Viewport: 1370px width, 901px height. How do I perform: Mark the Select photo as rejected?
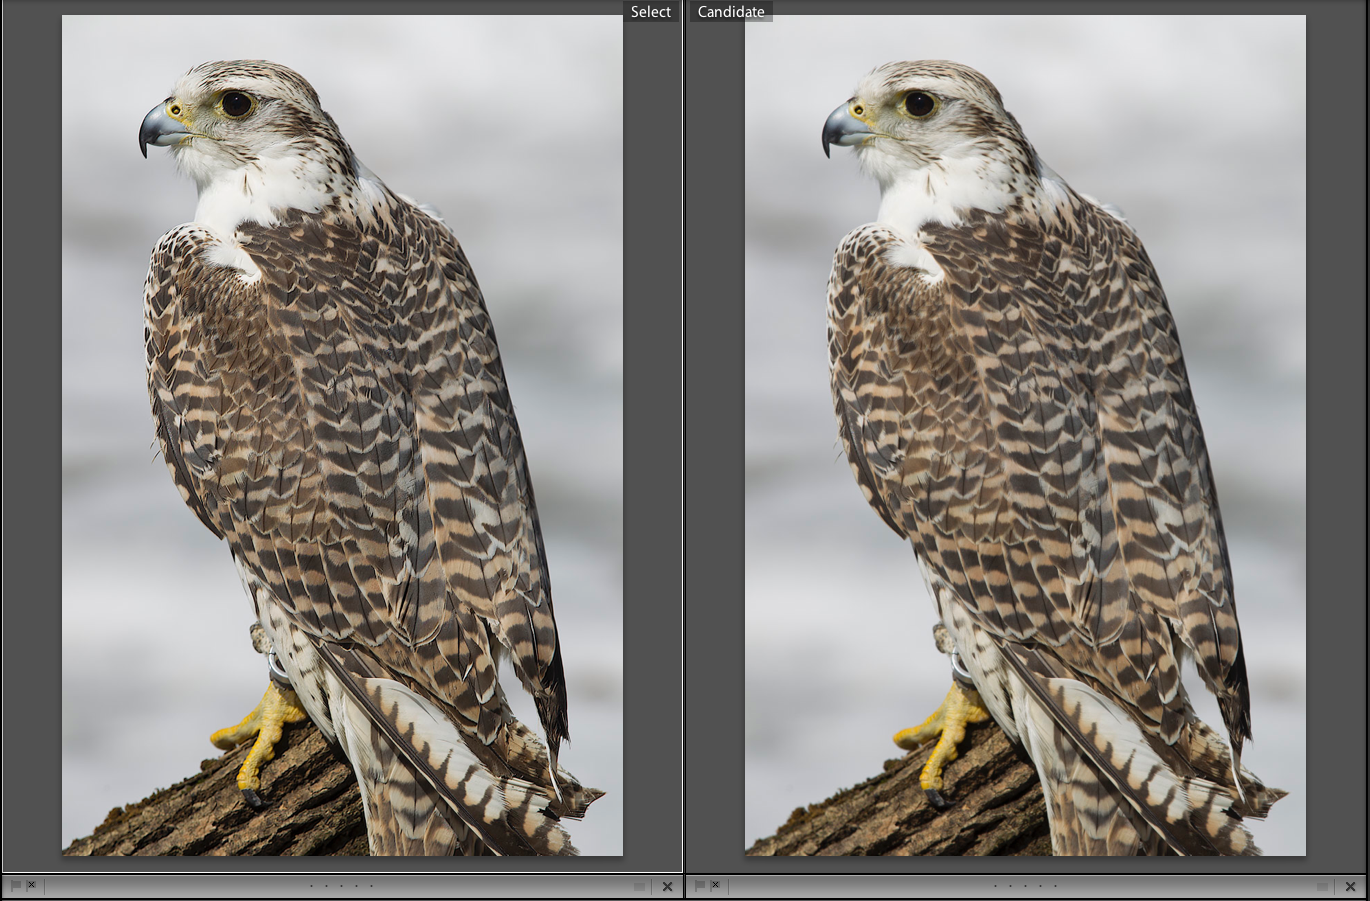tap(32, 886)
